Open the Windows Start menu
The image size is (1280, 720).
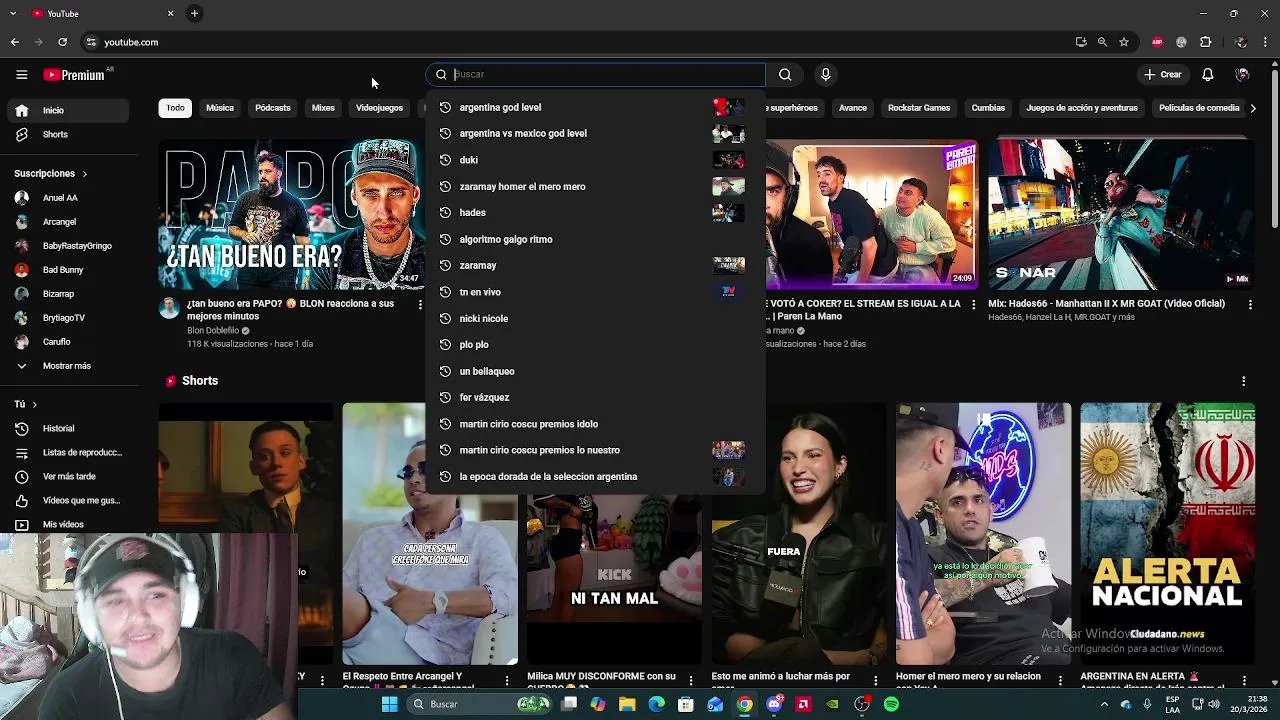point(389,704)
